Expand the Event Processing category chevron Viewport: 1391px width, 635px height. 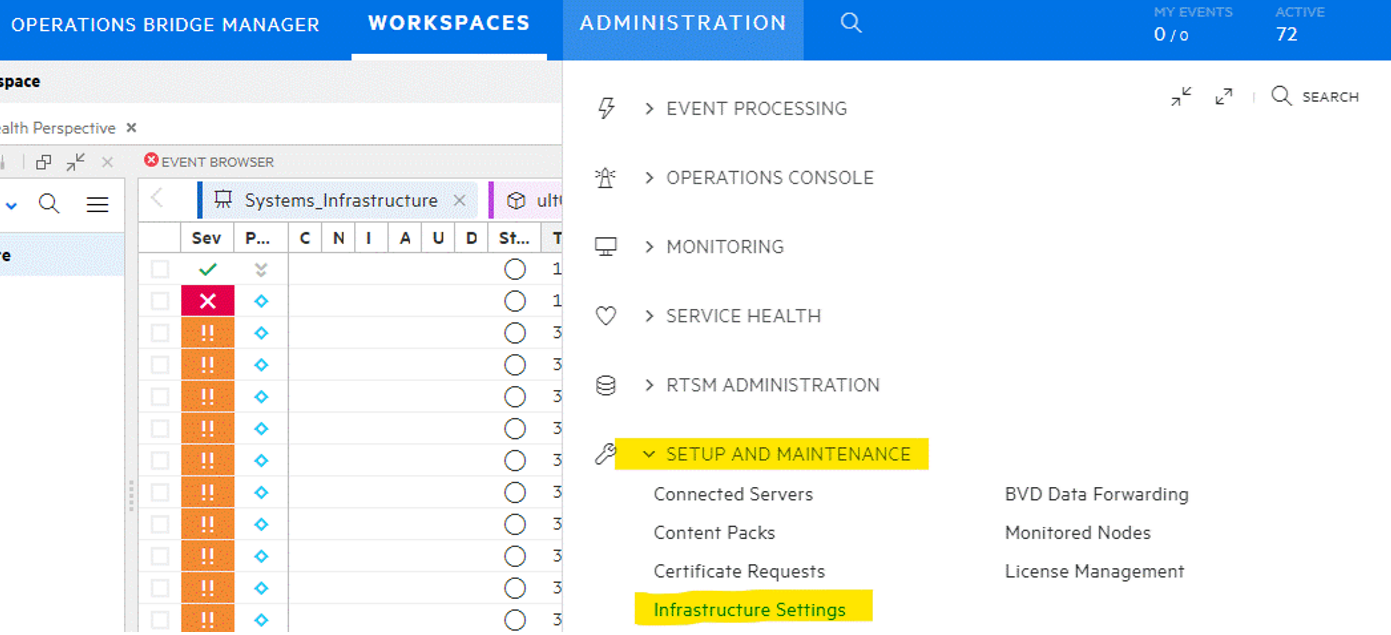tap(649, 108)
